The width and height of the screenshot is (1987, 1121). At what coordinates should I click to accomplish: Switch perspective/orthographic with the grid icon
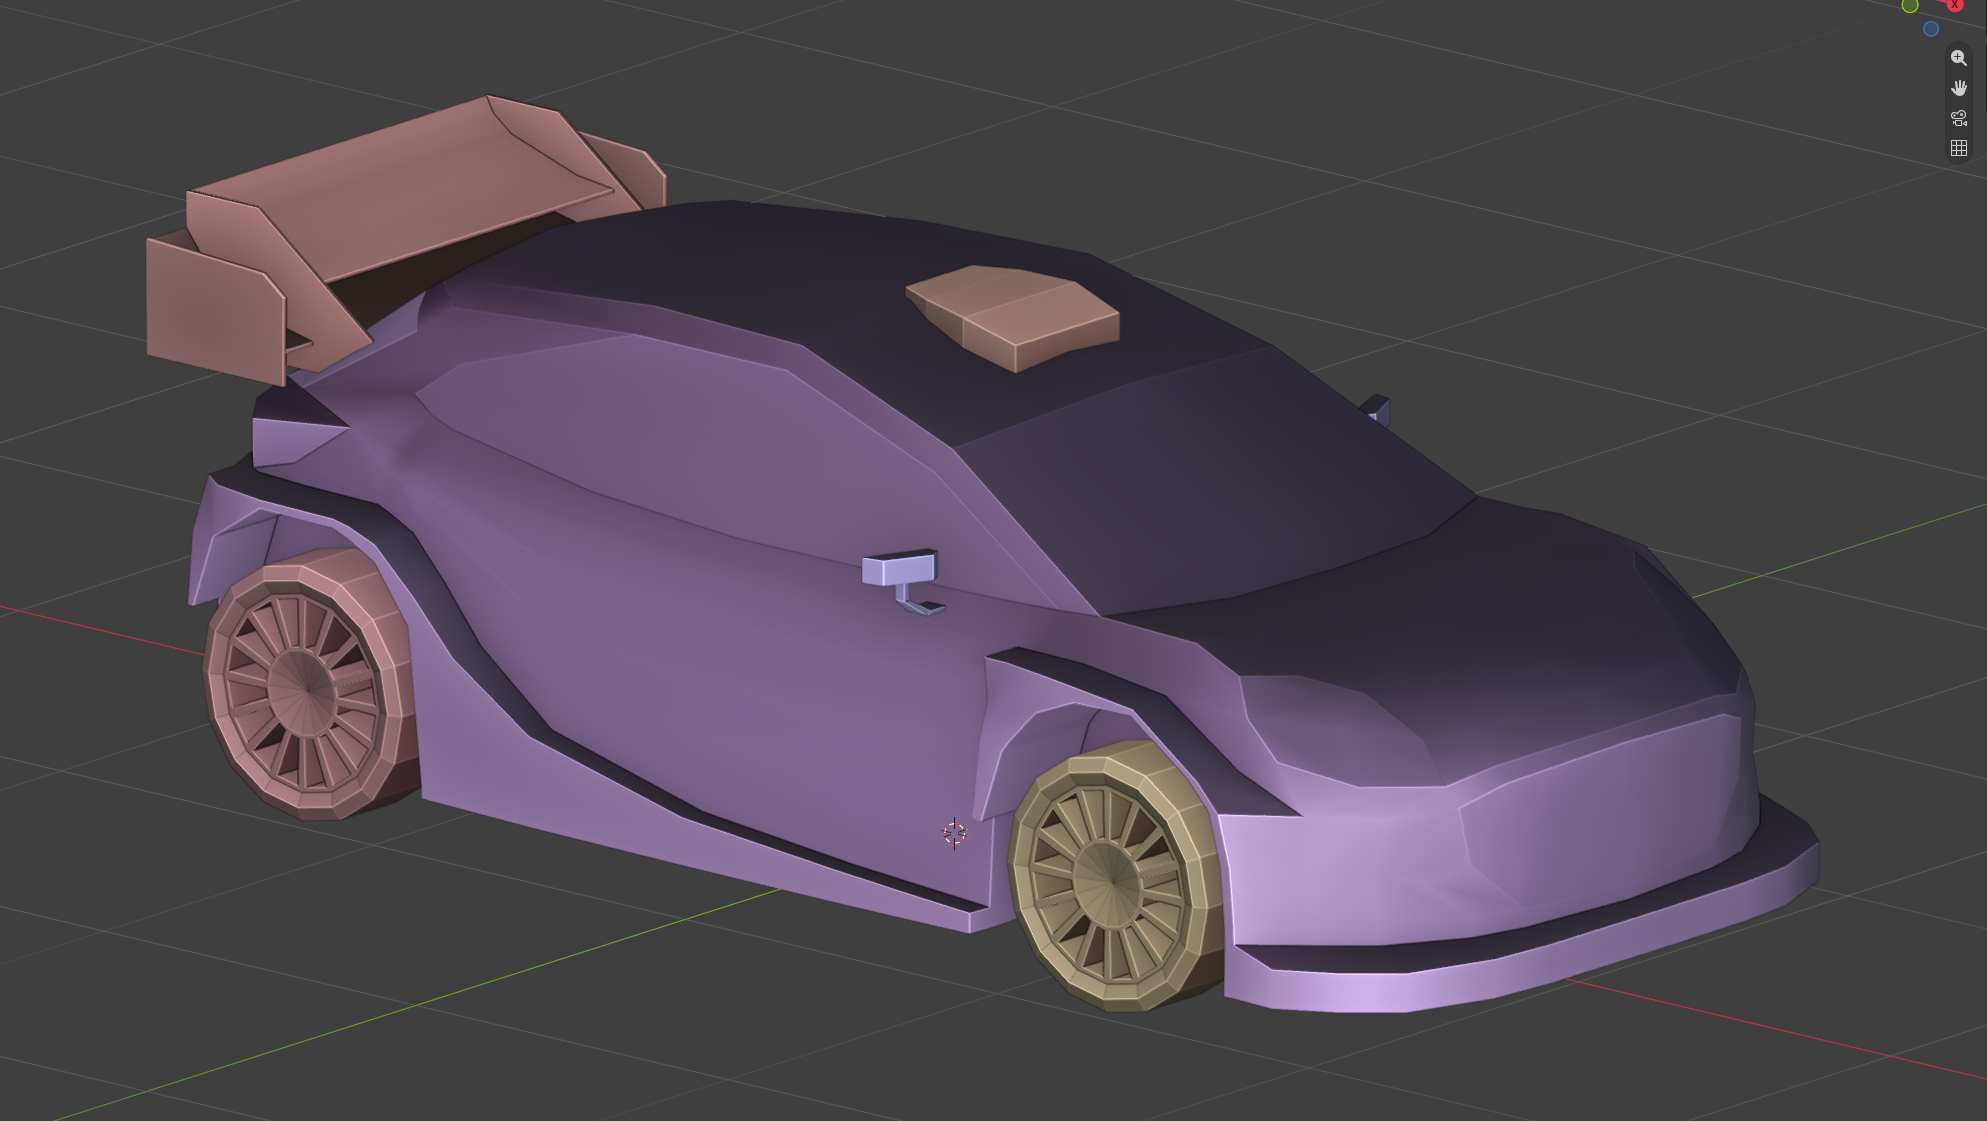(1958, 148)
